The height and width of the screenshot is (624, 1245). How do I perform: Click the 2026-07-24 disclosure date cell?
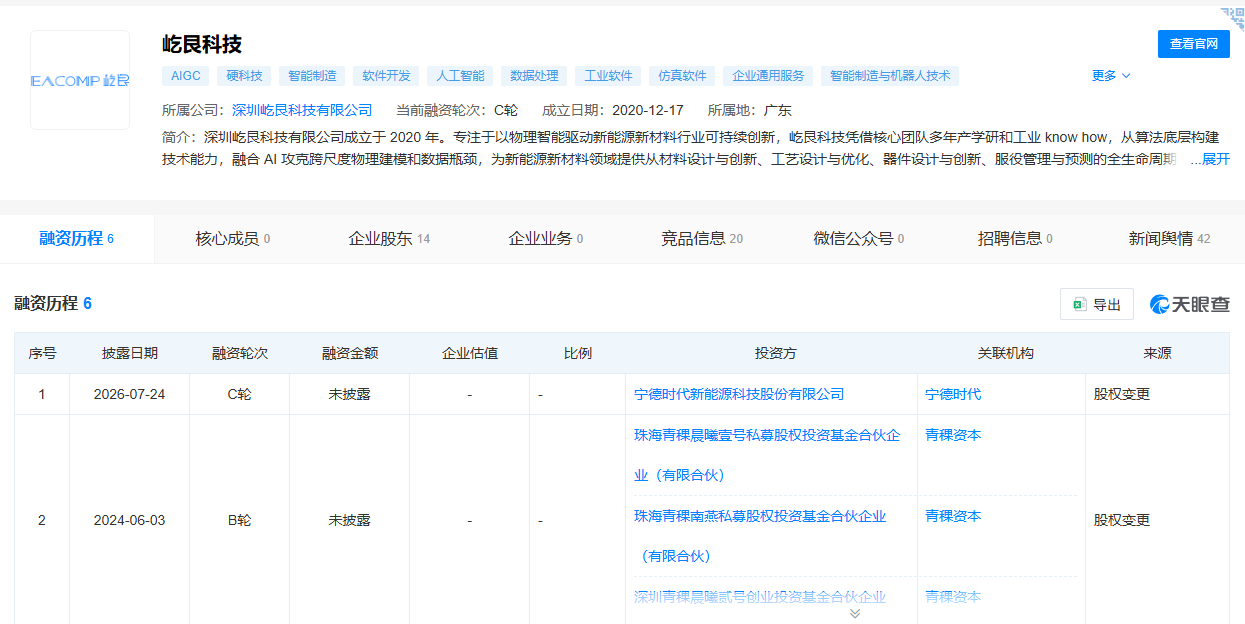click(x=129, y=394)
